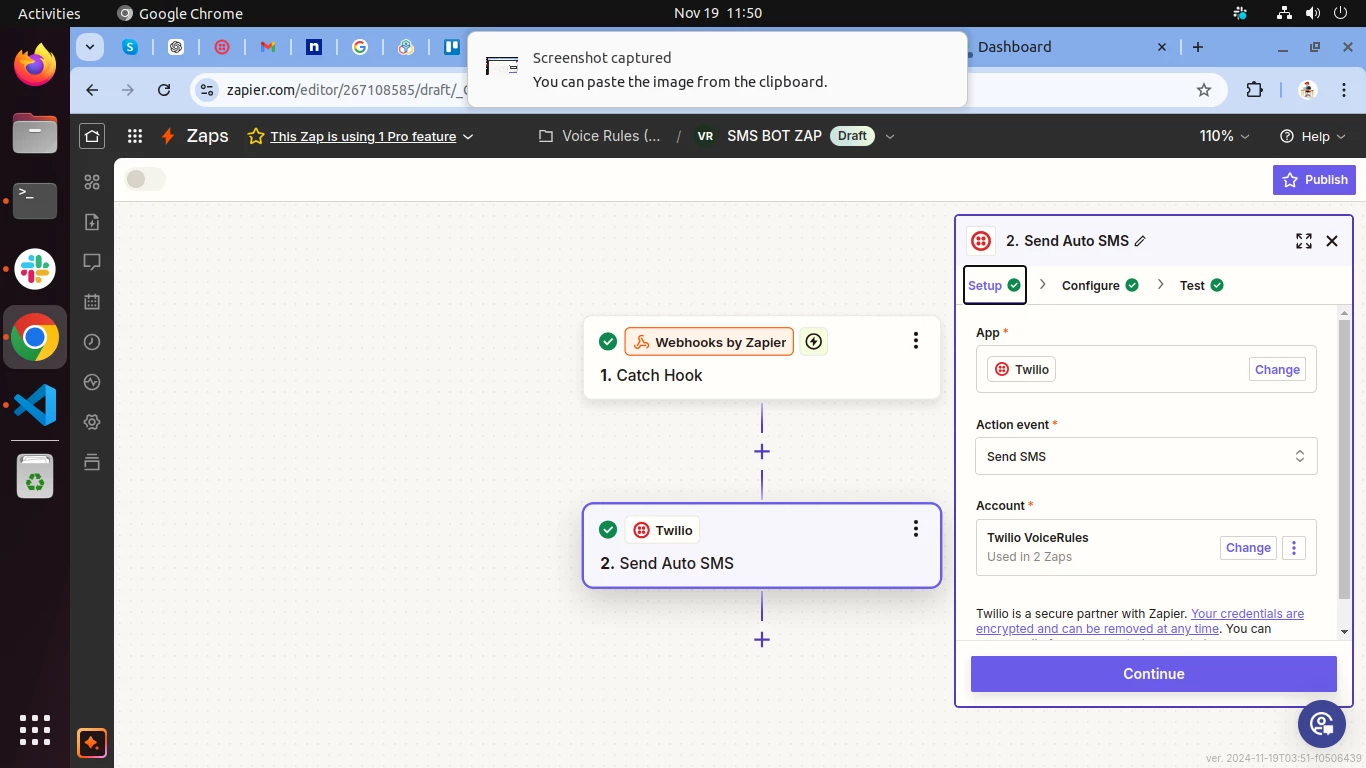Image resolution: width=1366 pixels, height=768 pixels.
Task: Switch to the Skype browser tab
Action: click(130, 47)
